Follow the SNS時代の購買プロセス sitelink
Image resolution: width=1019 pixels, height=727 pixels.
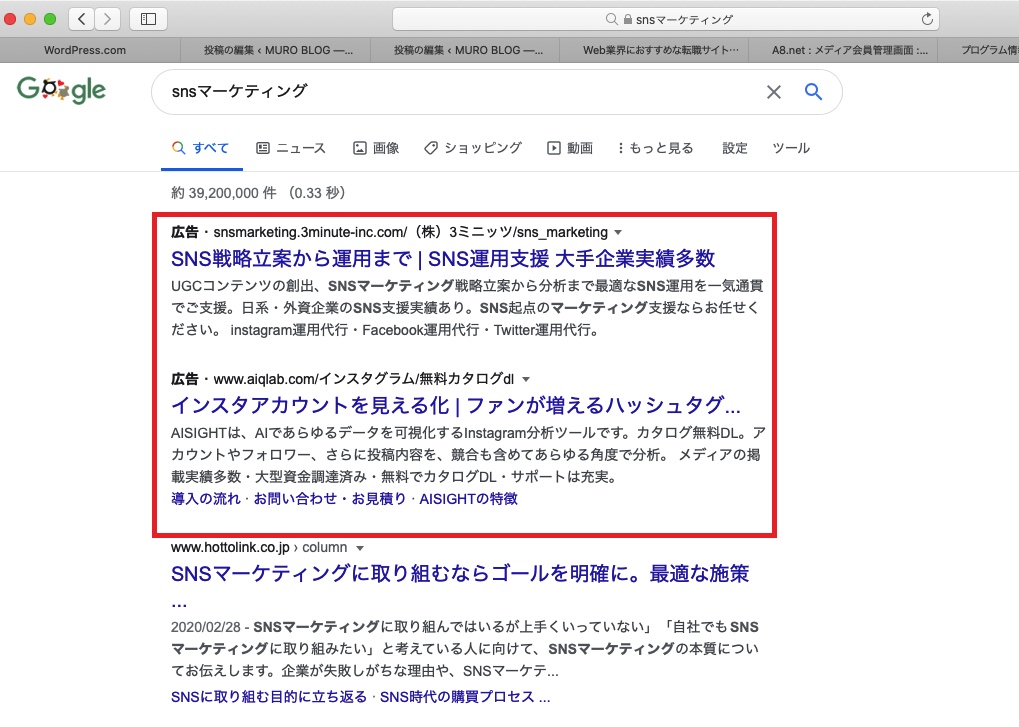(465, 697)
